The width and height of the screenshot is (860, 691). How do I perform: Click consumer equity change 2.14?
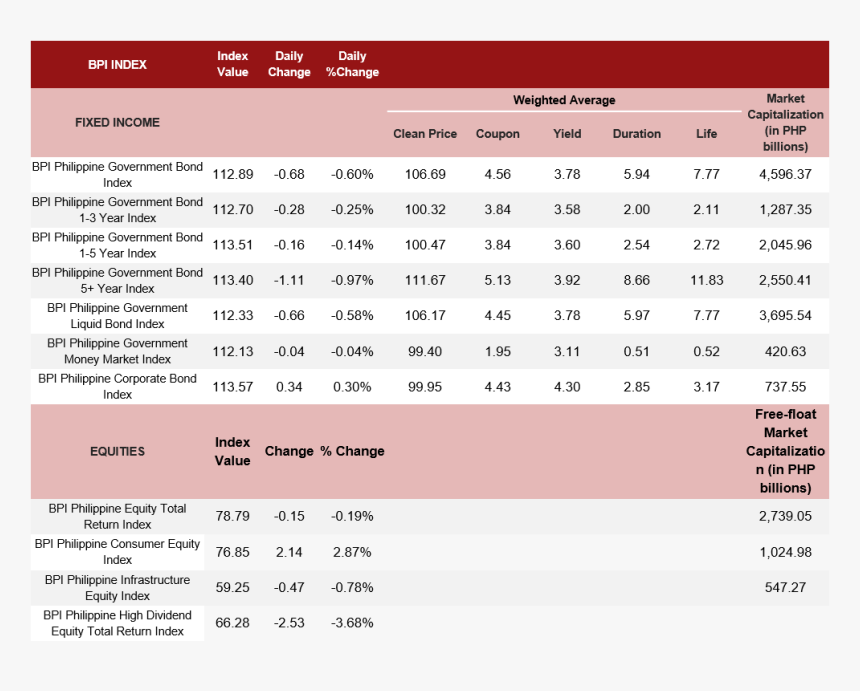click(289, 552)
